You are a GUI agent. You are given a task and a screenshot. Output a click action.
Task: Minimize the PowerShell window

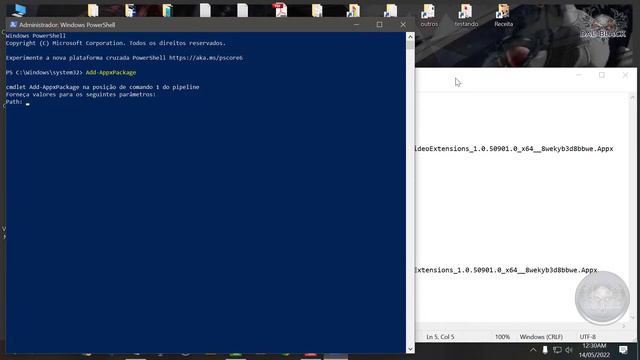pos(356,24)
